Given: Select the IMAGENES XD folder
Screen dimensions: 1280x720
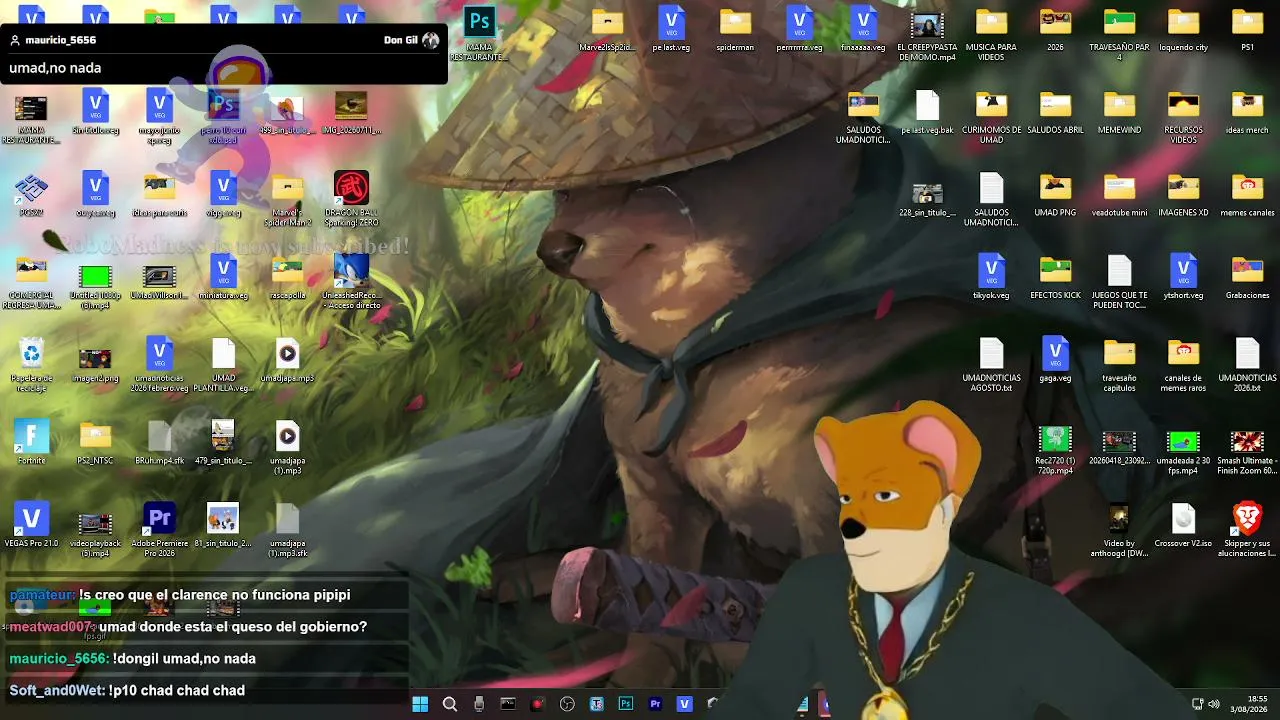Looking at the screenshot, I should click(1183, 193).
